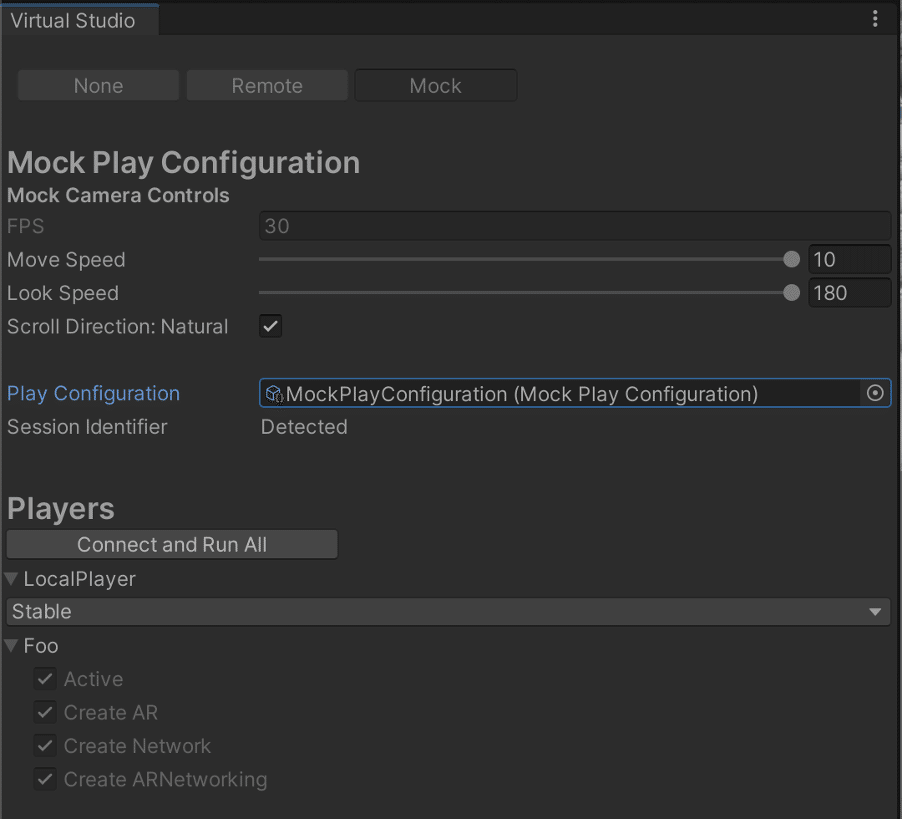Click the Look Speed value field
The image size is (902, 820).
coord(849,293)
